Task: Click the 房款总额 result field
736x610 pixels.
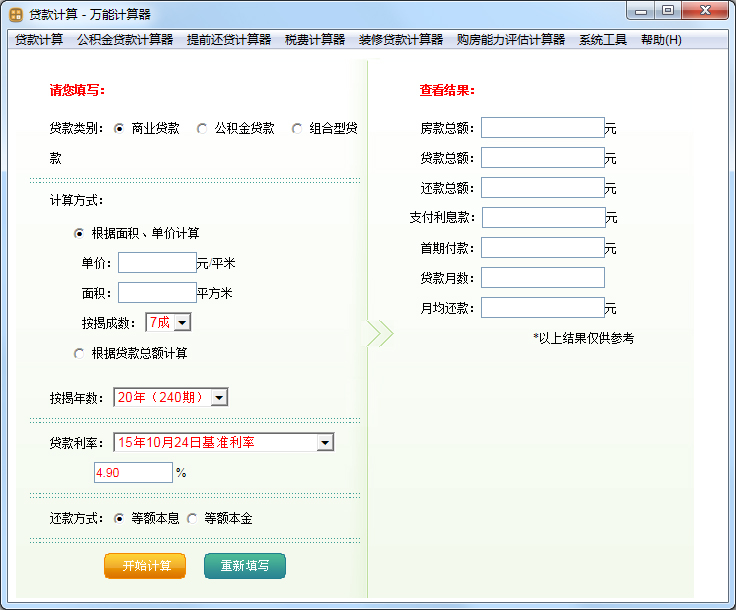Action: [x=543, y=128]
